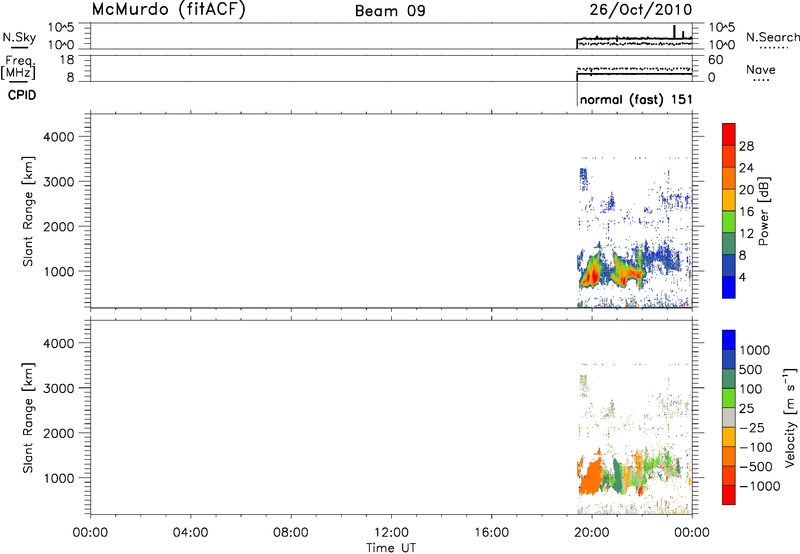Click the 'Freq. [MHz]' label
Image resolution: width=800 pixels, height=554 pixels.
[x=18, y=67]
